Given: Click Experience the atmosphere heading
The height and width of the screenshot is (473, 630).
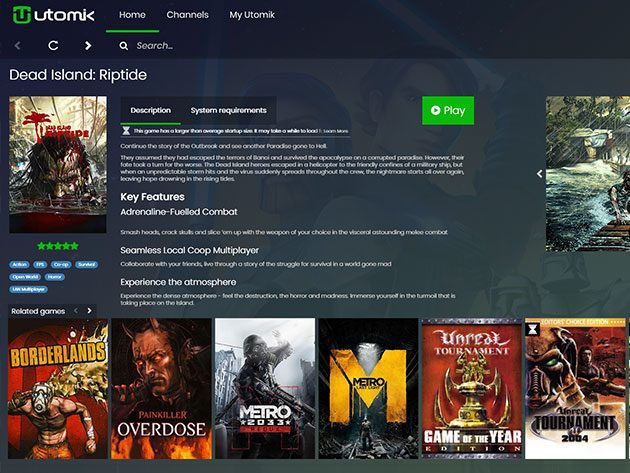Looking at the screenshot, I should pos(178,282).
